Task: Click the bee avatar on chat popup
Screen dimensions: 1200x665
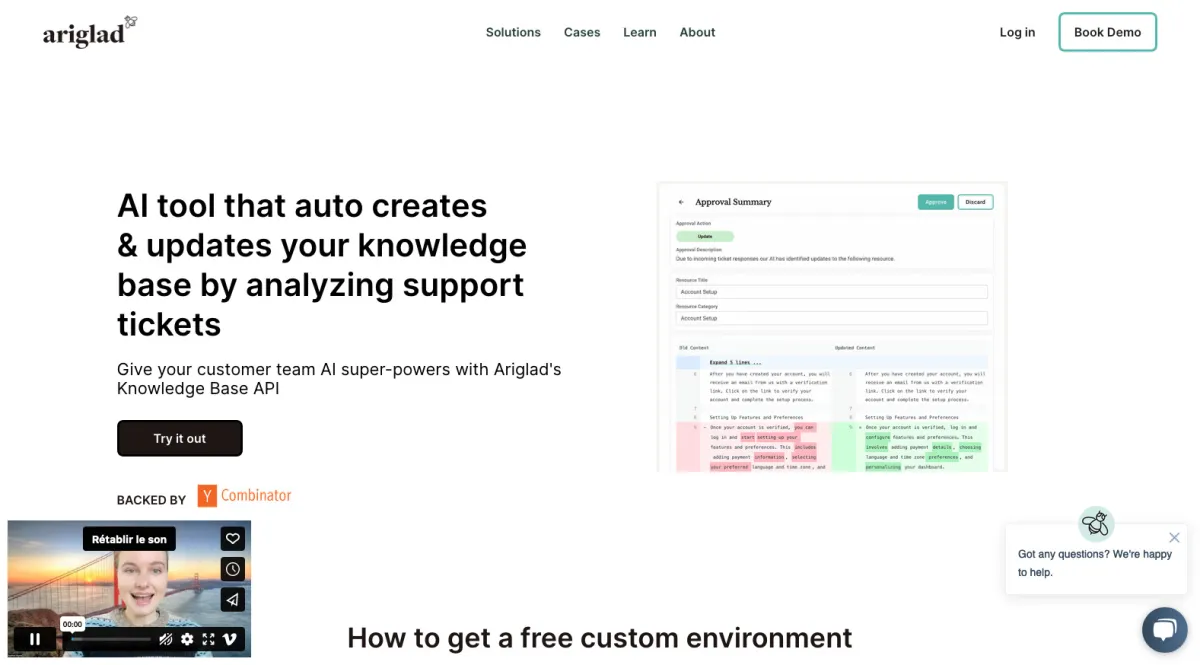Action: (x=1096, y=524)
